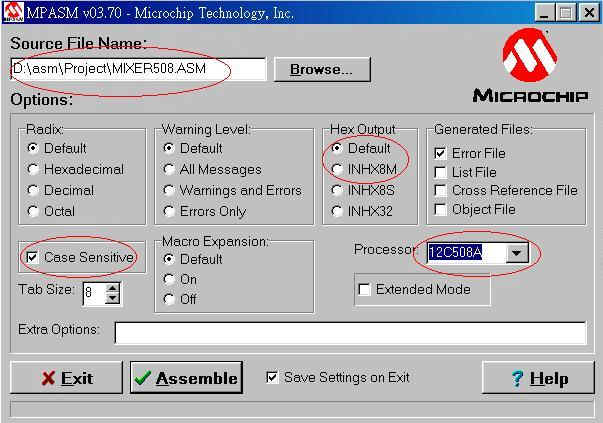The height and width of the screenshot is (423, 603).
Task: Click the Assemble button
Action: (187, 378)
